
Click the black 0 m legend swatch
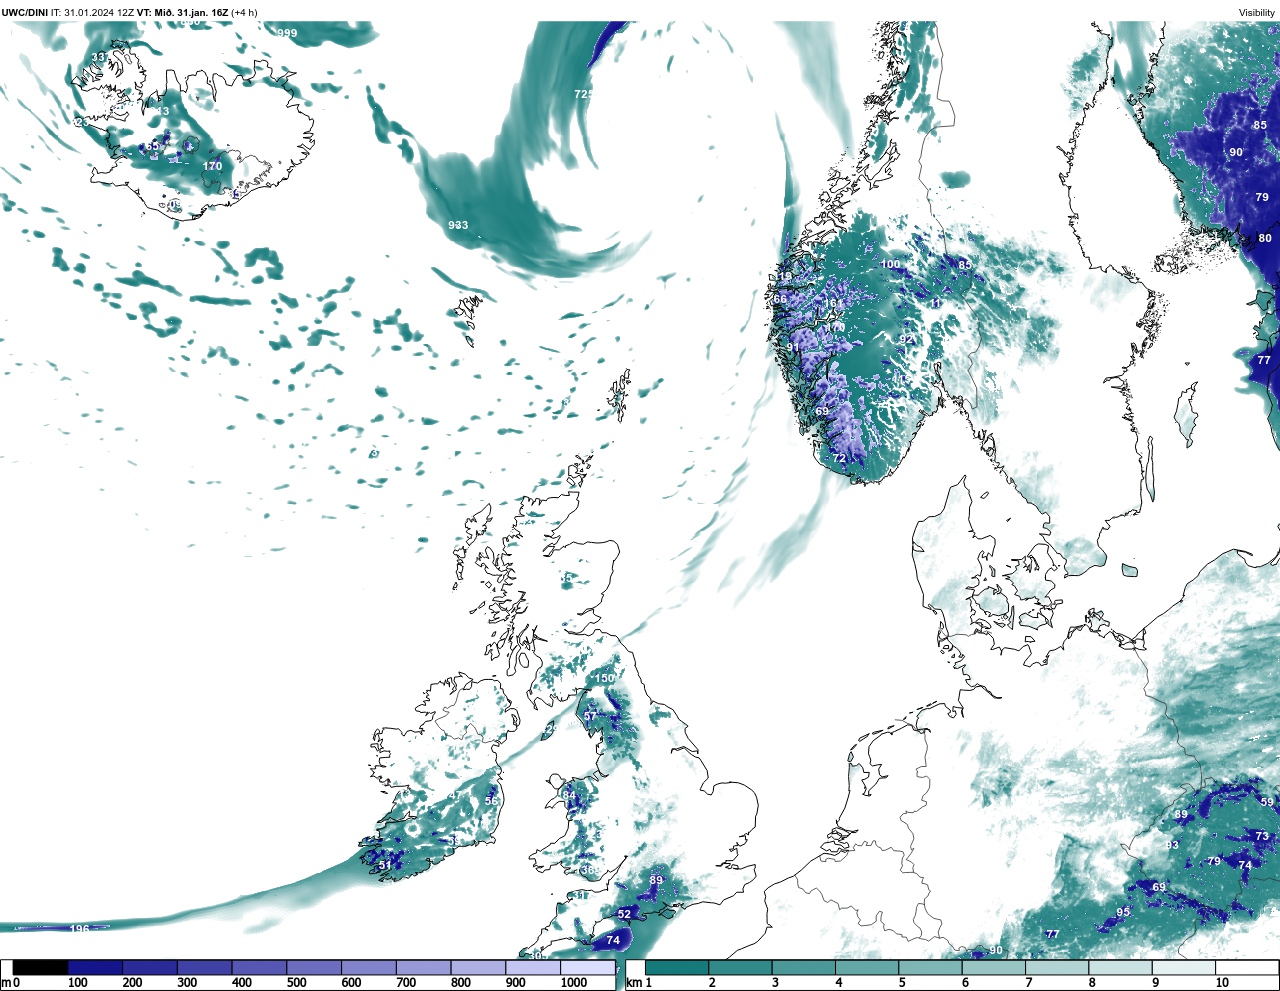click(41, 968)
